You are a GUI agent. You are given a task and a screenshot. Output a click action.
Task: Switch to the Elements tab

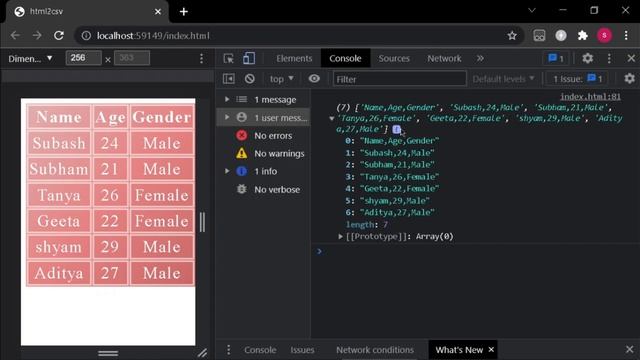point(294,58)
